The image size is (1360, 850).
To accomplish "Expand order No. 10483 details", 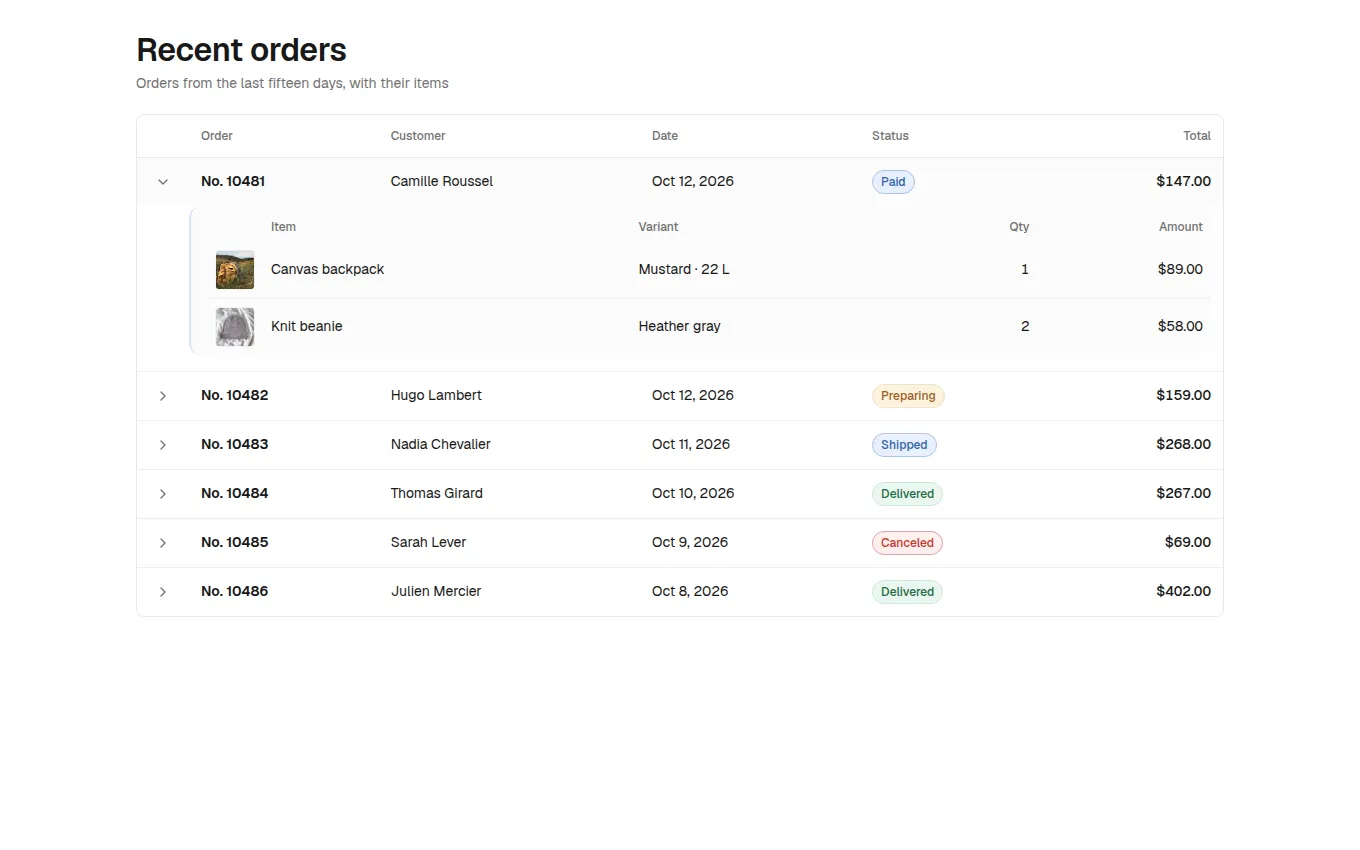I will (163, 445).
